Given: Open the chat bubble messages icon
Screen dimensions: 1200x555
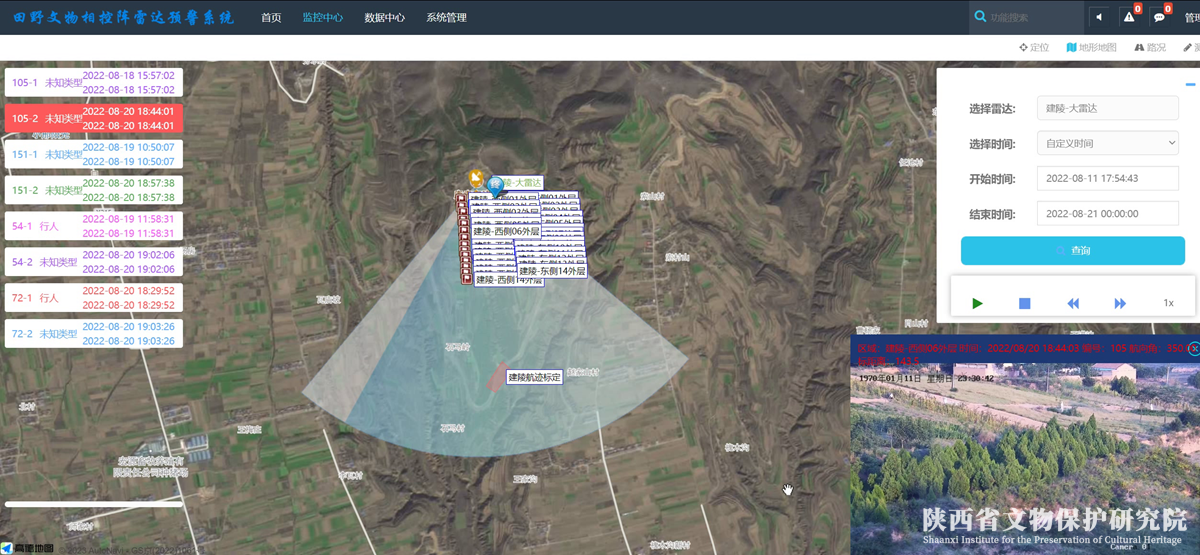Looking at the screenshot, I should pyautogui.click(x=1159, y=17).
